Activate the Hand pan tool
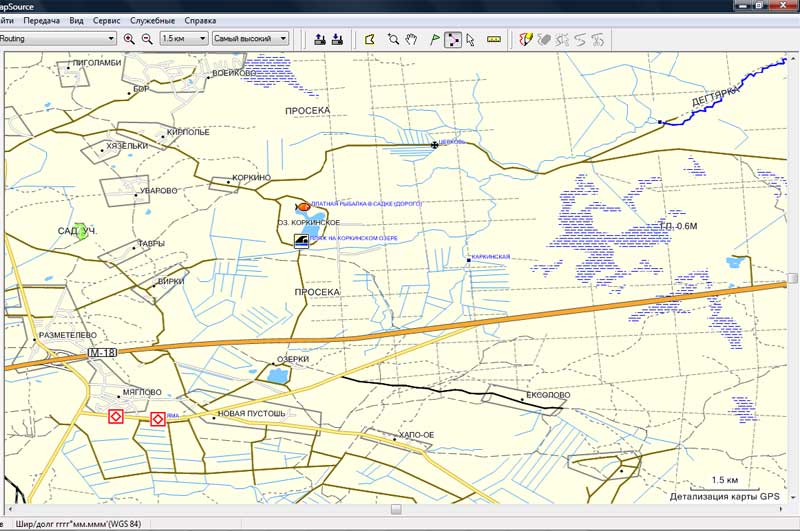Screen dimensions: 800x531 [x=410, y=39]
